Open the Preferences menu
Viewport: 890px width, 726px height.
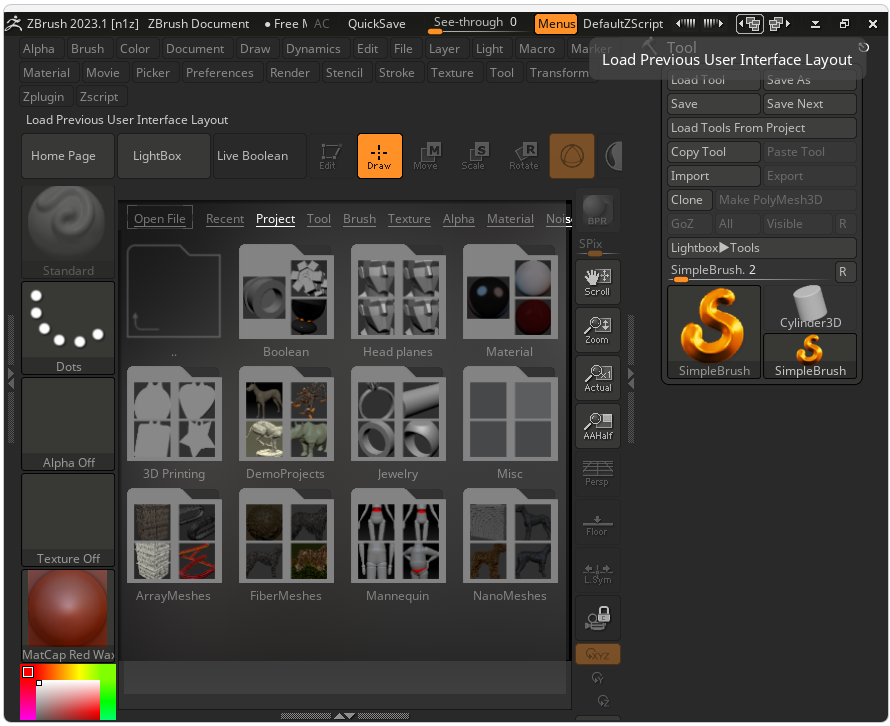219,73
